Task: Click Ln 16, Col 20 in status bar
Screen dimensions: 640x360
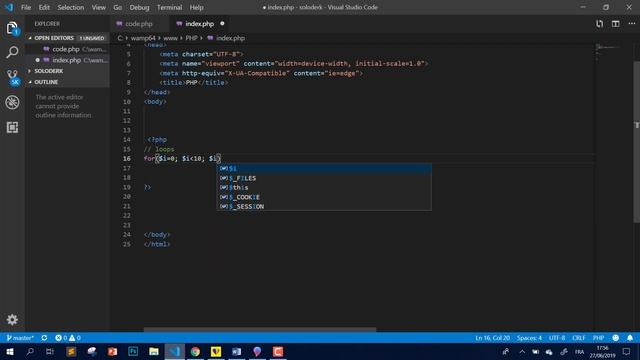Action: [x=492, y=338]
